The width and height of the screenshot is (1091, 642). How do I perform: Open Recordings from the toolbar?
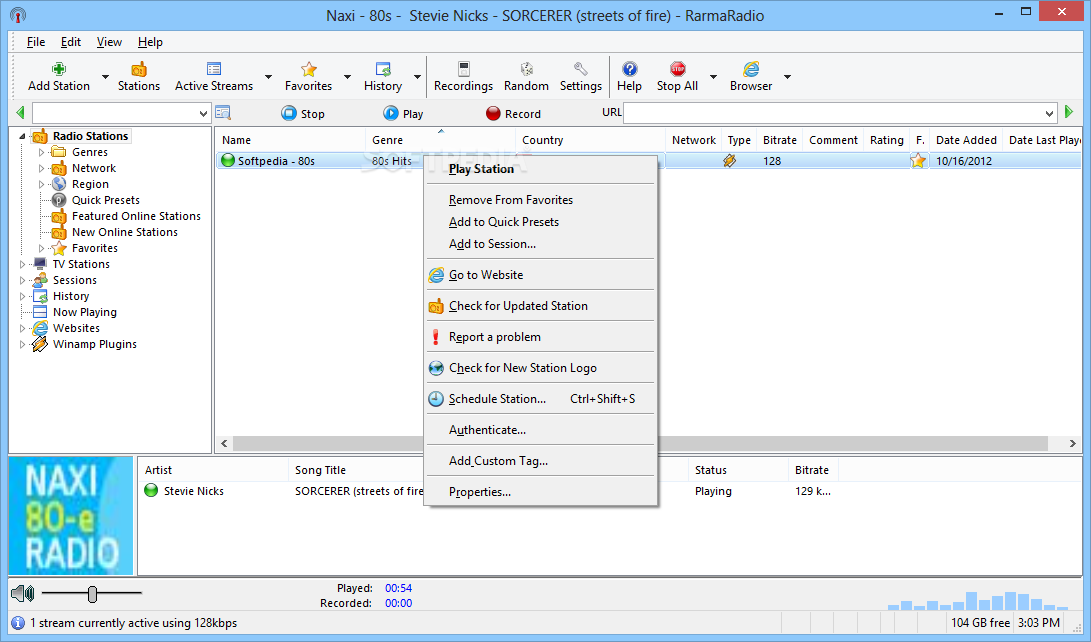463,77
